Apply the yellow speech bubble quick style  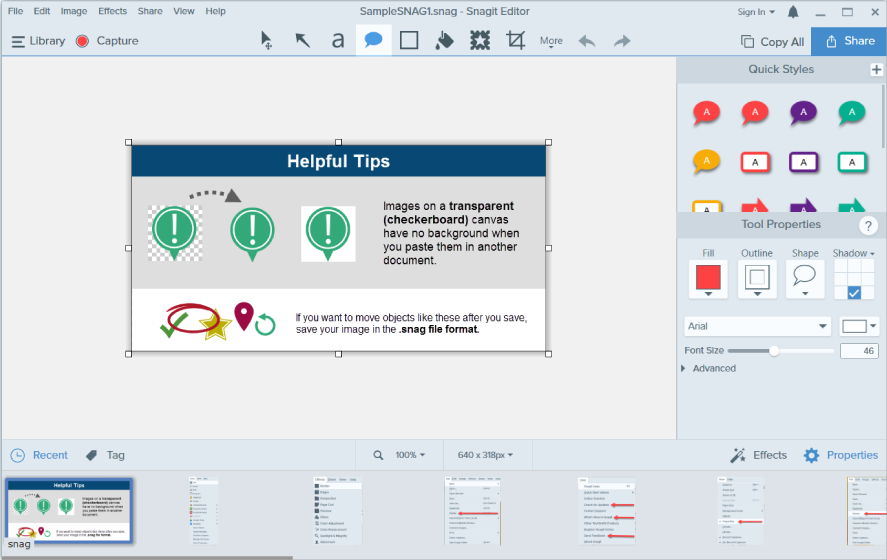coord(707,162)
